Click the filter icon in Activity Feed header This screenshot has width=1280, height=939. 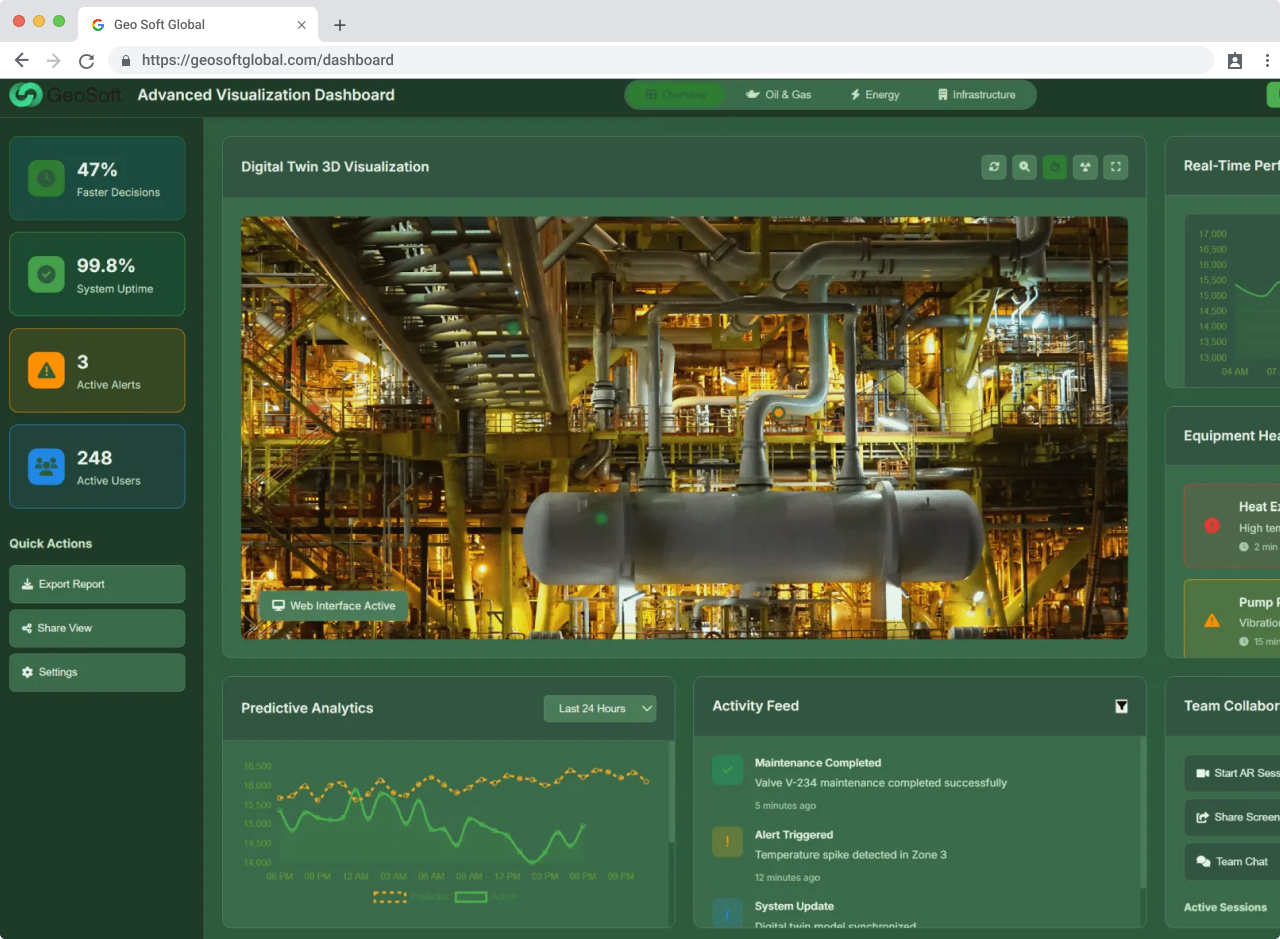(1121, 706)
